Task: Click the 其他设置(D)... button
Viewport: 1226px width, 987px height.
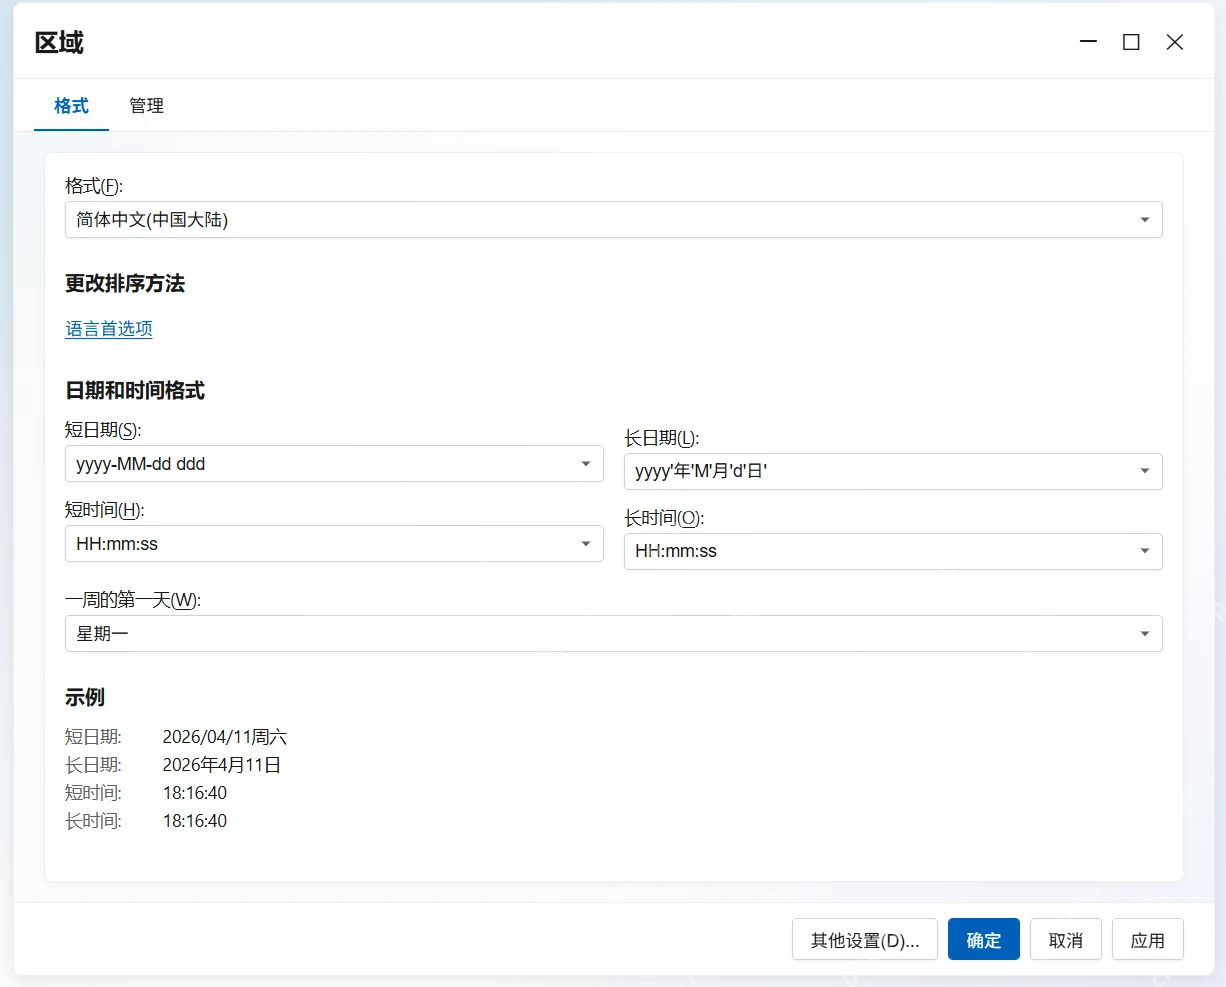Action: point(865,940)
